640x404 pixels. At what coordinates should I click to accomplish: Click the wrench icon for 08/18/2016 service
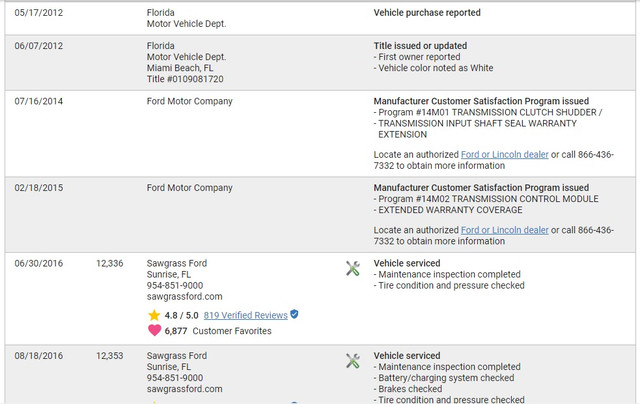pyautogui.click(x=353, y=361)
